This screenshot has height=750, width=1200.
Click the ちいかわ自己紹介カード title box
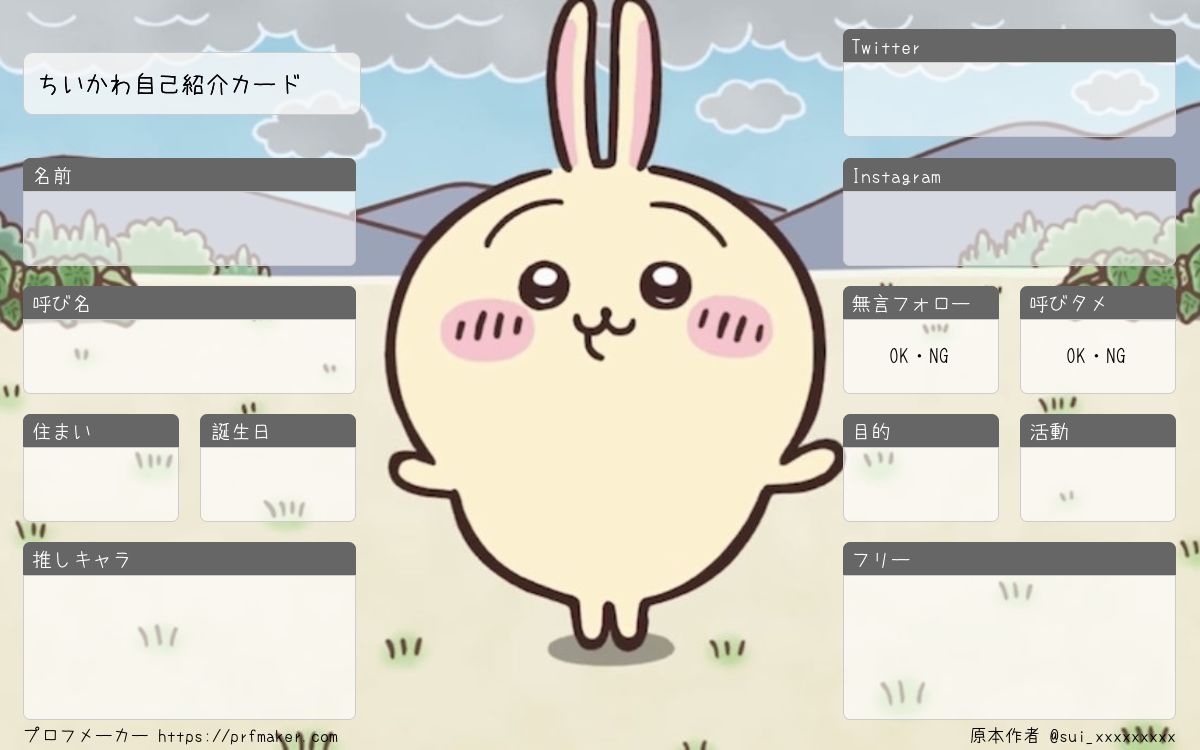191,83
